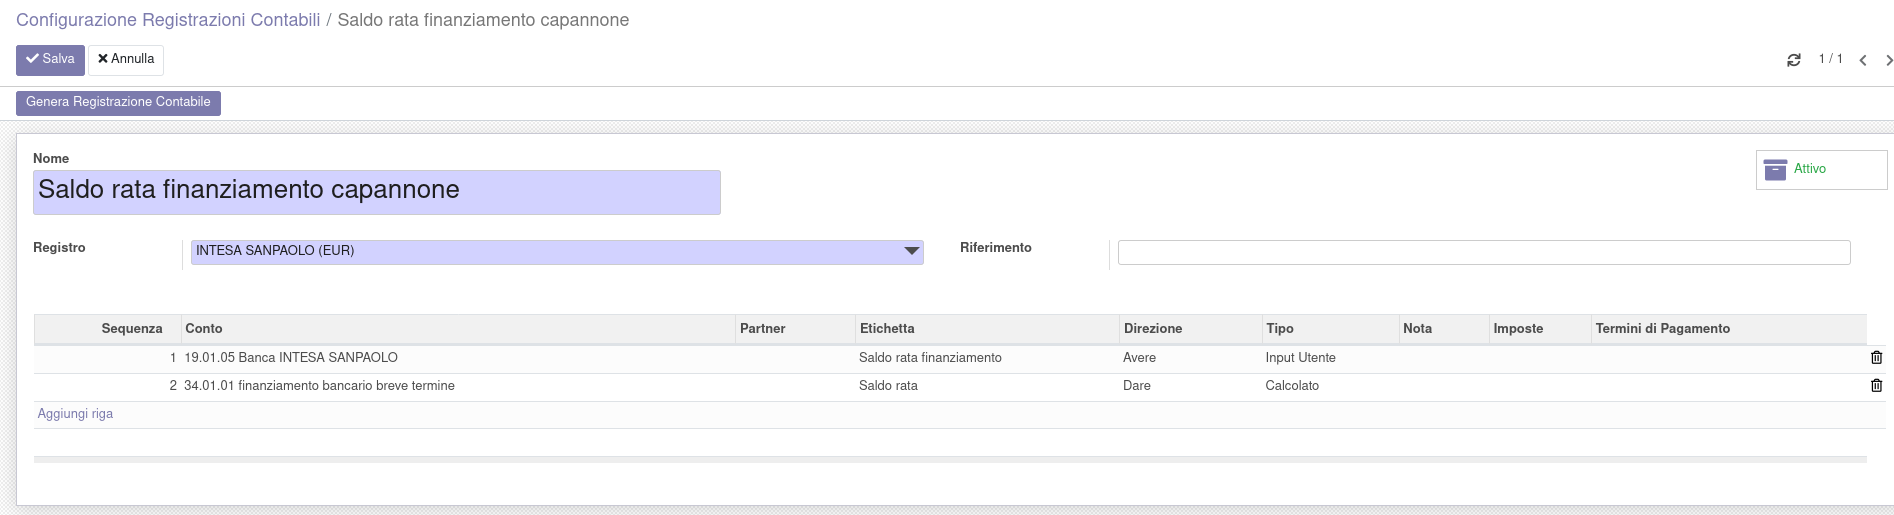The width and height of the screenshot is (1894, 515).
Task: Delete the Banca INTESA SANPAOLO row
Action: point(1876,358)
